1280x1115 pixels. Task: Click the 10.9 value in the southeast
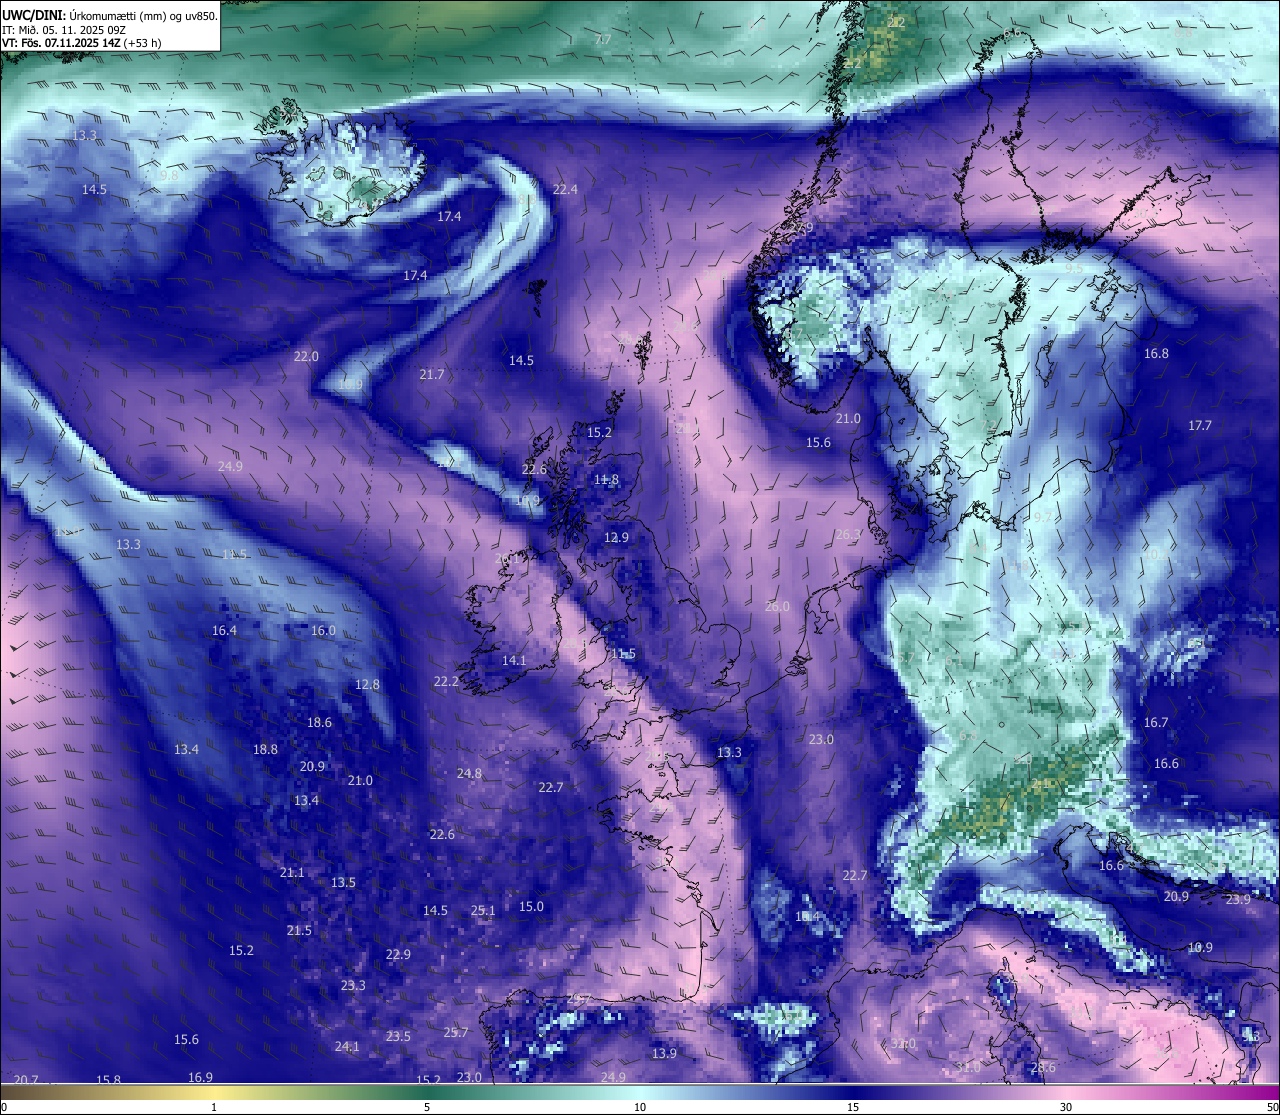(1200, 947)
